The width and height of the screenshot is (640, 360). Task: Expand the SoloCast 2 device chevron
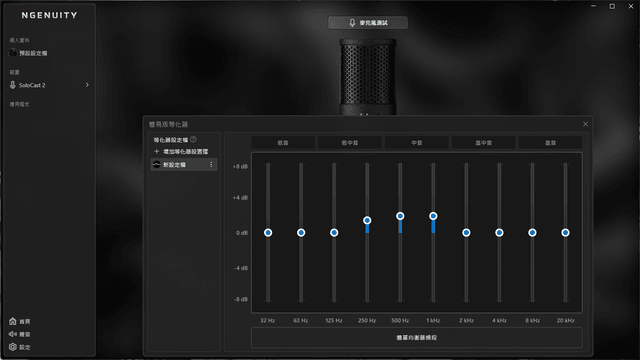pos(87,85)
